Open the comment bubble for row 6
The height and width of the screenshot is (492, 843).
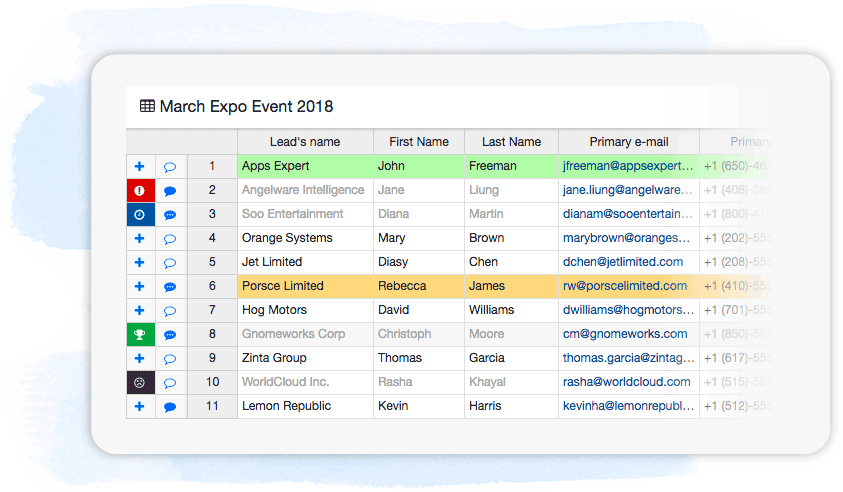pyautogui.click(x=170, y=286)
